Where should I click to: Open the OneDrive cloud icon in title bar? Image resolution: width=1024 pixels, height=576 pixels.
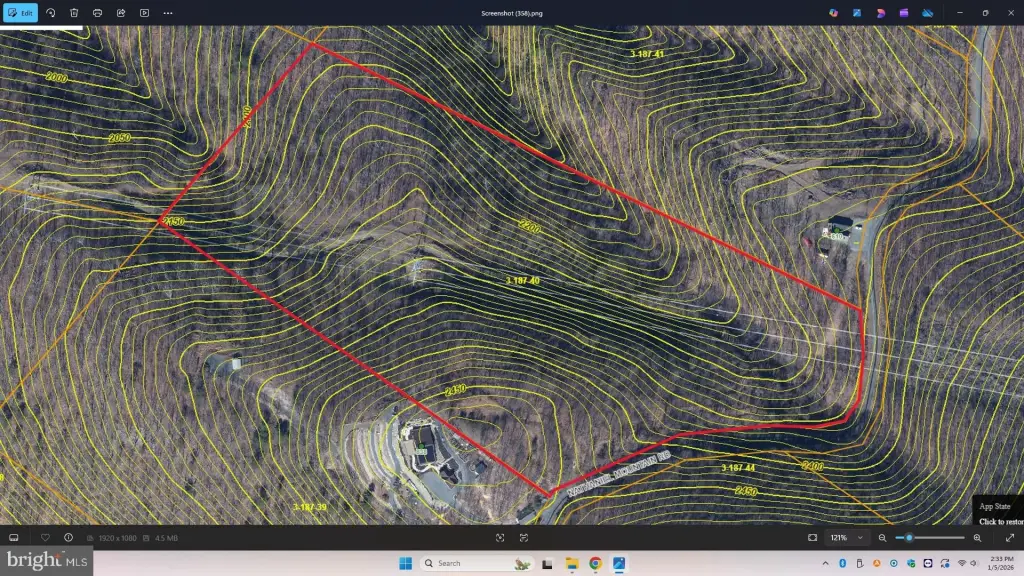click(x=927, y=13)
